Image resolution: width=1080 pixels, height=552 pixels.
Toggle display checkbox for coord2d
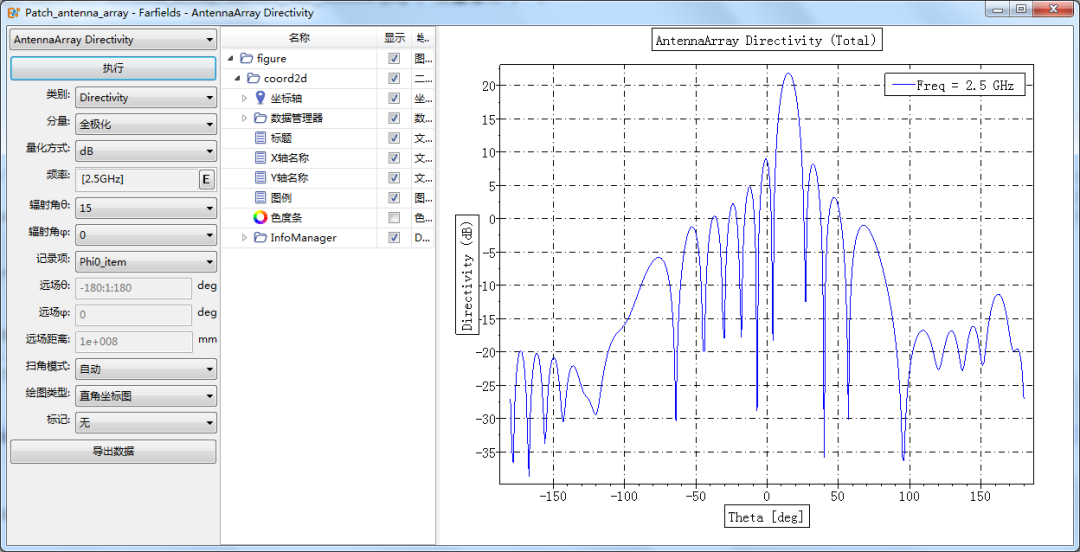394,79
